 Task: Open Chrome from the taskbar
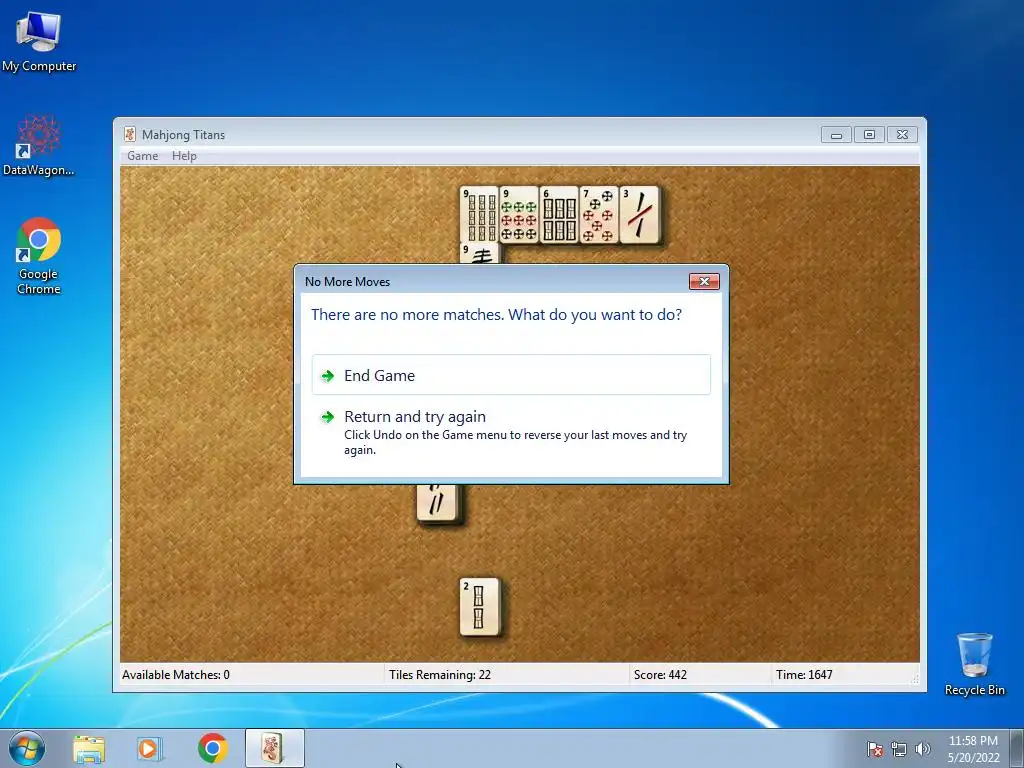[212, 748]
